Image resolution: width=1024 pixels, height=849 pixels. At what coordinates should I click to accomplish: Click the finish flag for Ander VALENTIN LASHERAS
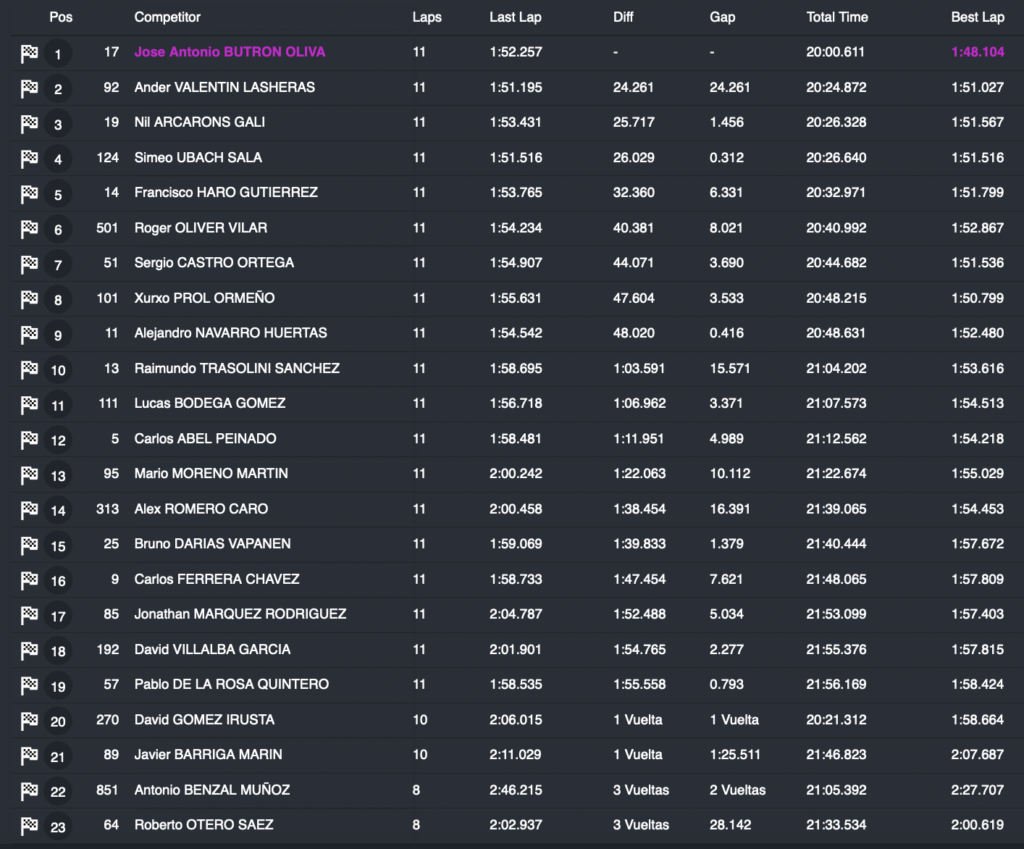29,89
